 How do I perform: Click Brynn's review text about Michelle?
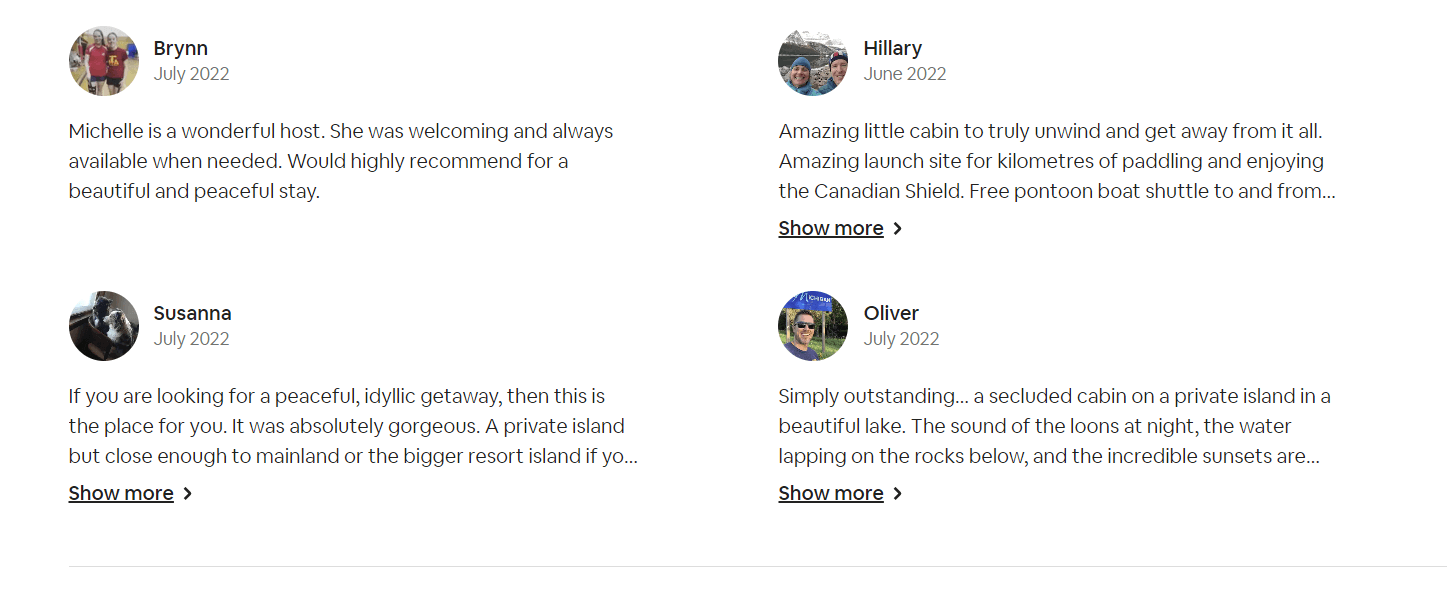click(340, 161)
